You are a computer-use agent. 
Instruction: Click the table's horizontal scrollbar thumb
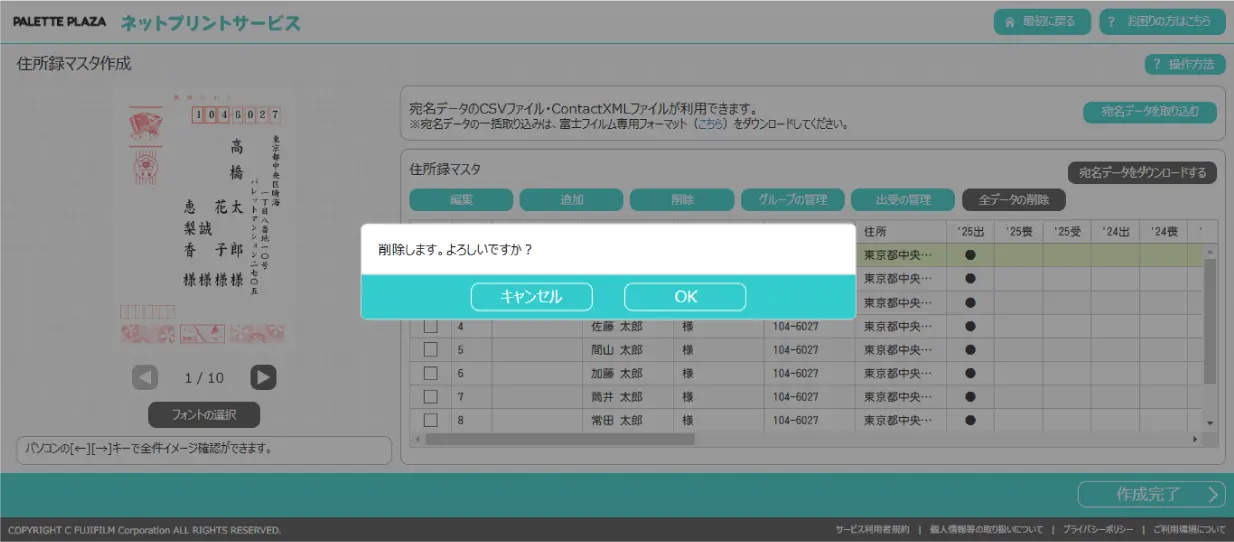click(x=559, y=439)
